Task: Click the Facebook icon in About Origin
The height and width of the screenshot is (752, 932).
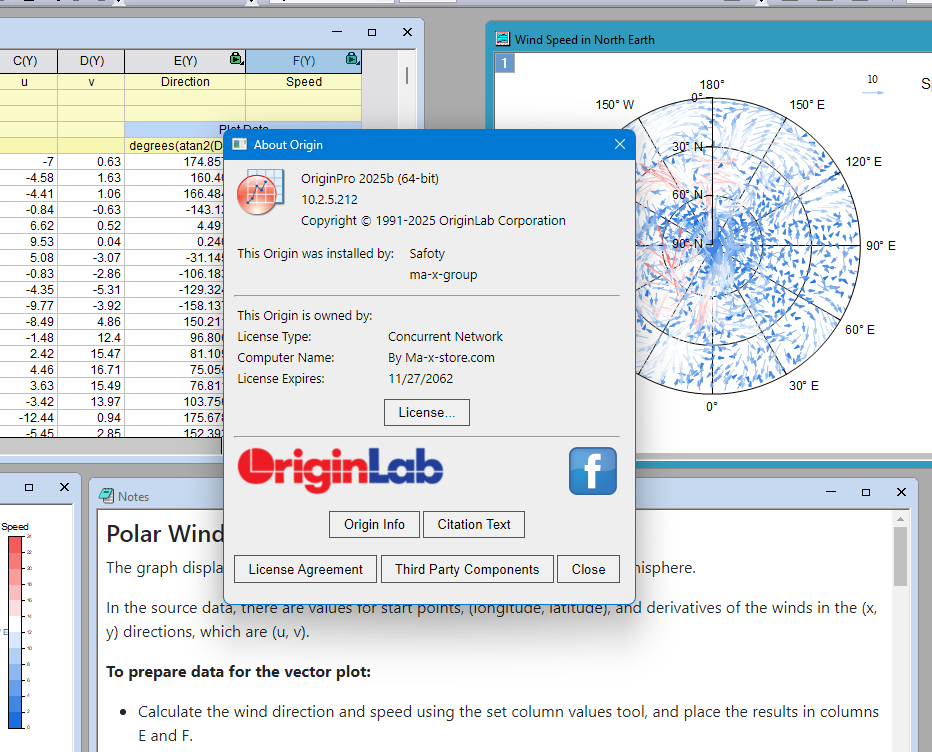Action: click(x=593, y=471)
